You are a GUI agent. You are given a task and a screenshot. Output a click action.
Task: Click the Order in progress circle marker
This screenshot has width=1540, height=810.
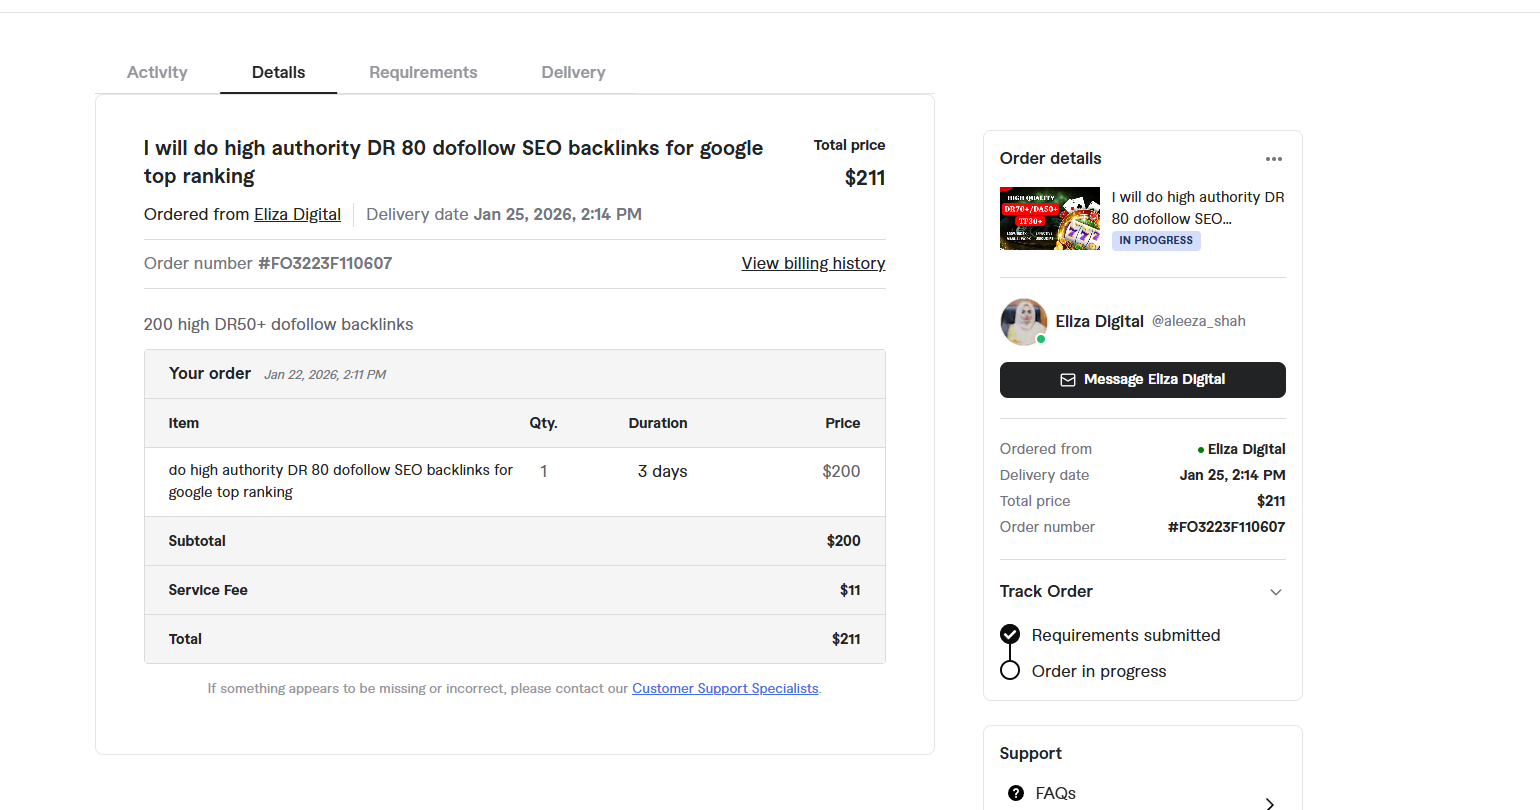[1010, 671]
